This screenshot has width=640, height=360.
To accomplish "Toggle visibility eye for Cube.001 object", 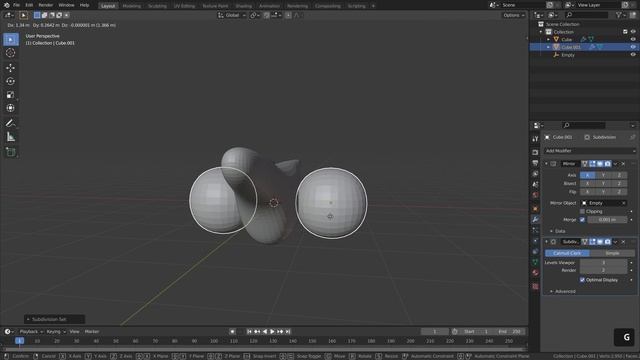I will (x=633, y=47).
